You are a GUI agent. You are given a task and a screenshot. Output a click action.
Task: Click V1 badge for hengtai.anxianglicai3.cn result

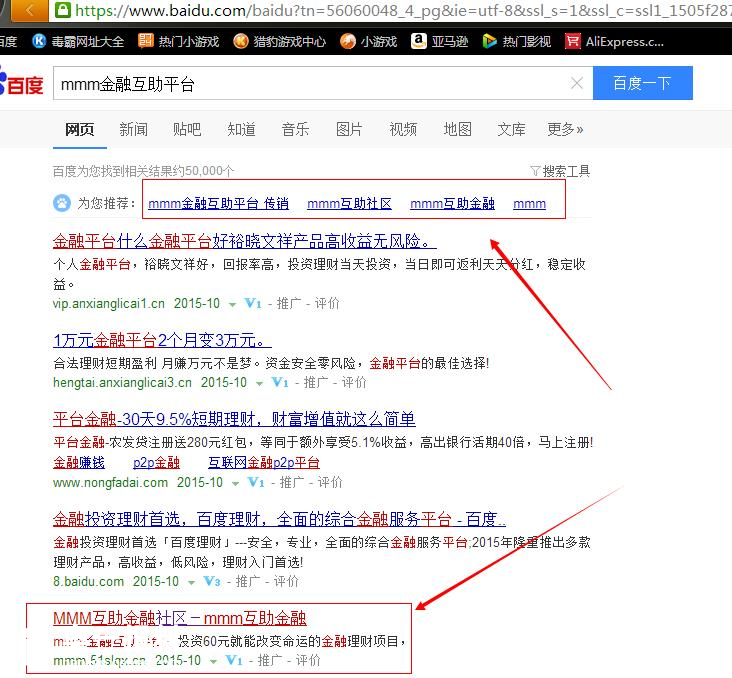click(x=280, y=382)
